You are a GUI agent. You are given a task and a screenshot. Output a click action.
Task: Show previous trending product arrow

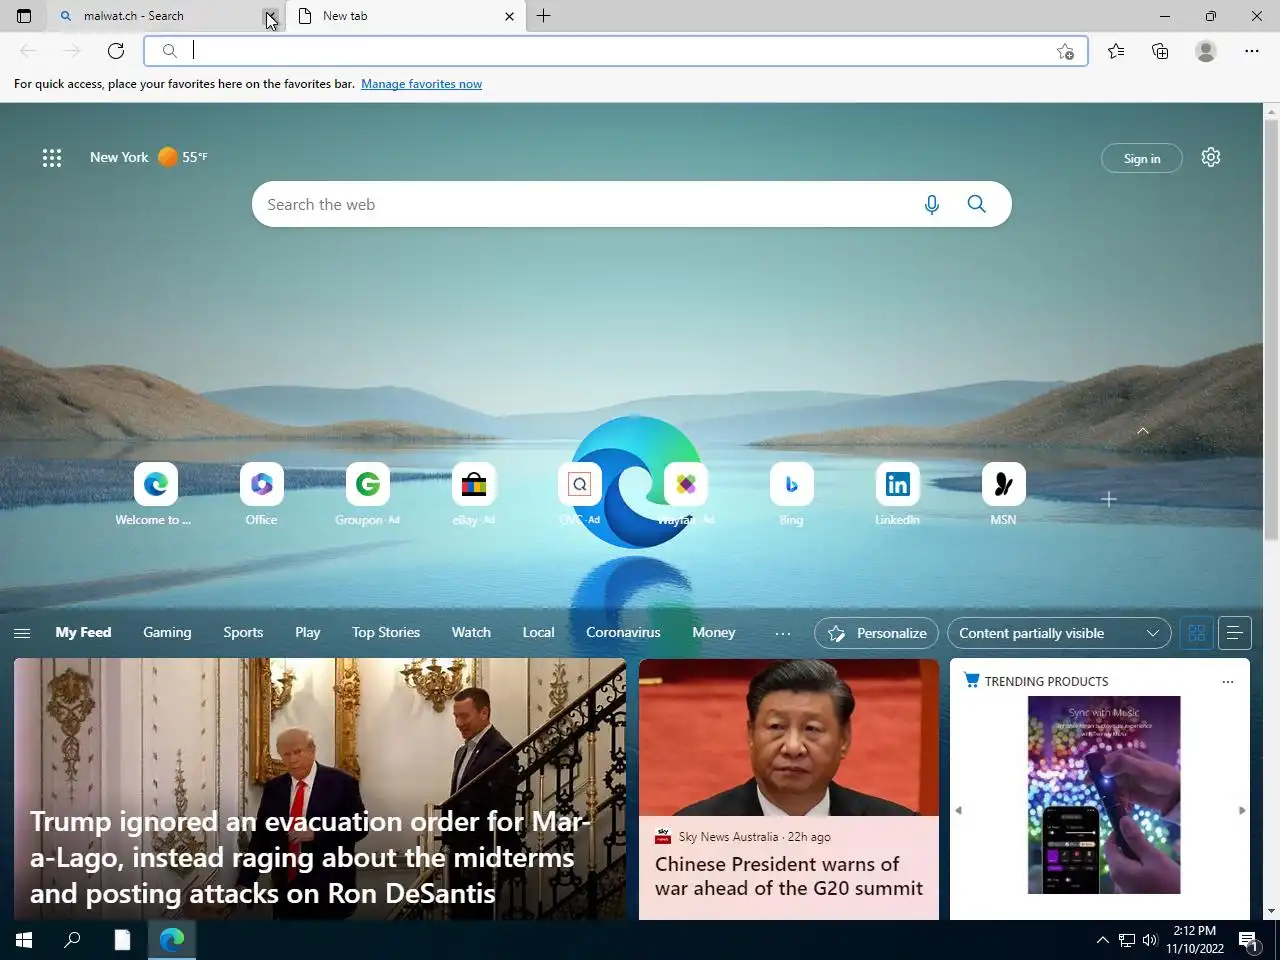[958, 810]
